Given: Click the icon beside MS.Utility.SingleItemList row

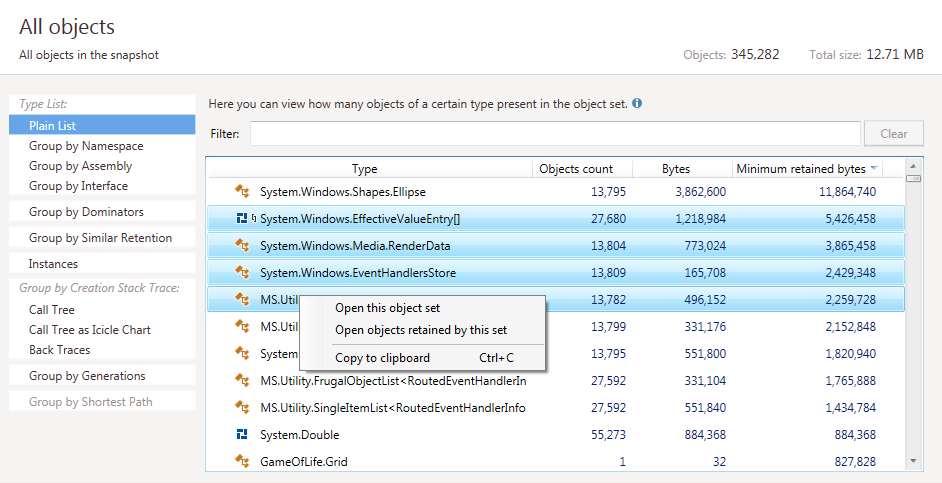Looking at the screenshot, I should pos(241,408).
